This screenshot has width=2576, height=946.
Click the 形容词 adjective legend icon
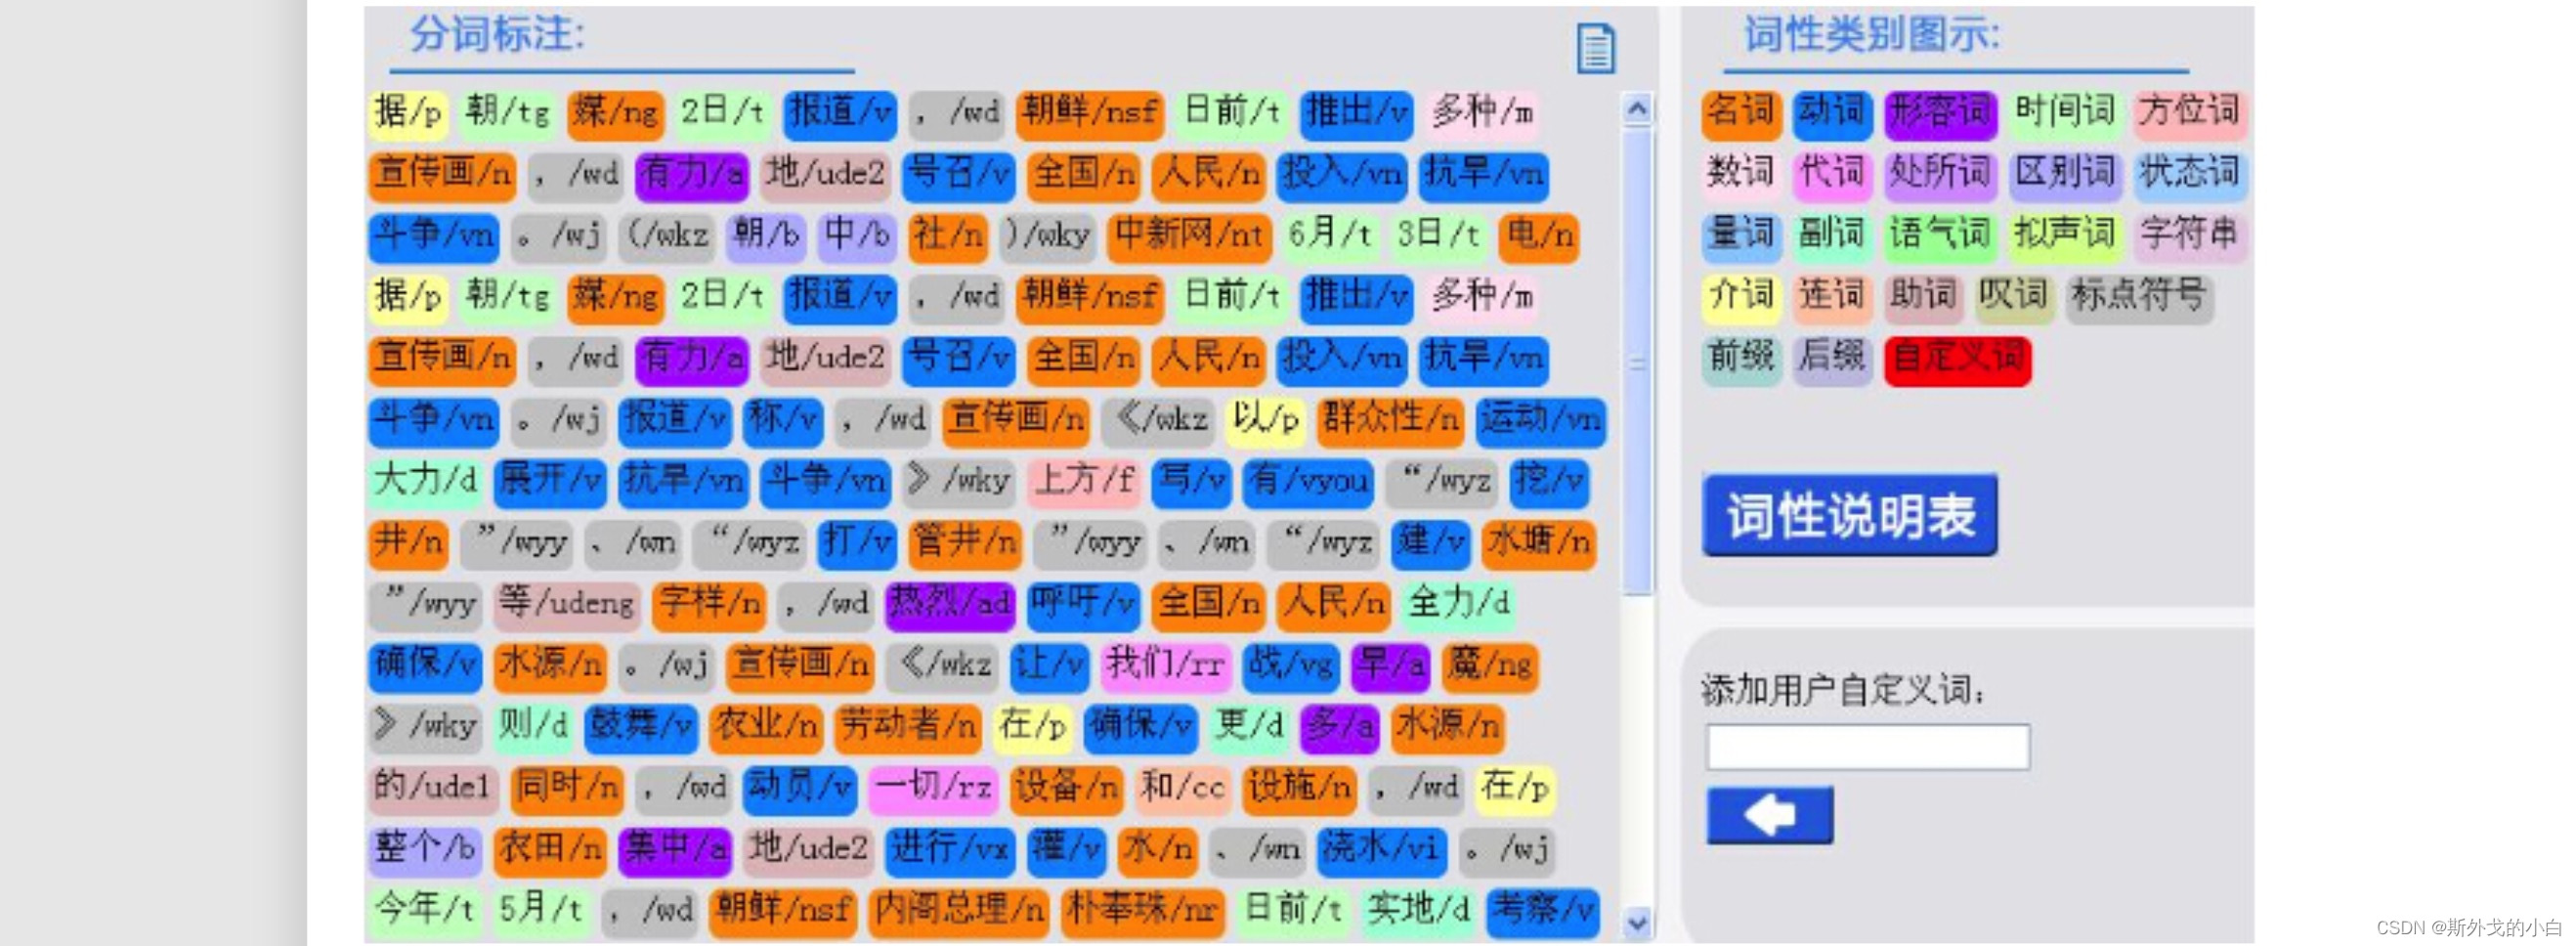(1938, 113)
